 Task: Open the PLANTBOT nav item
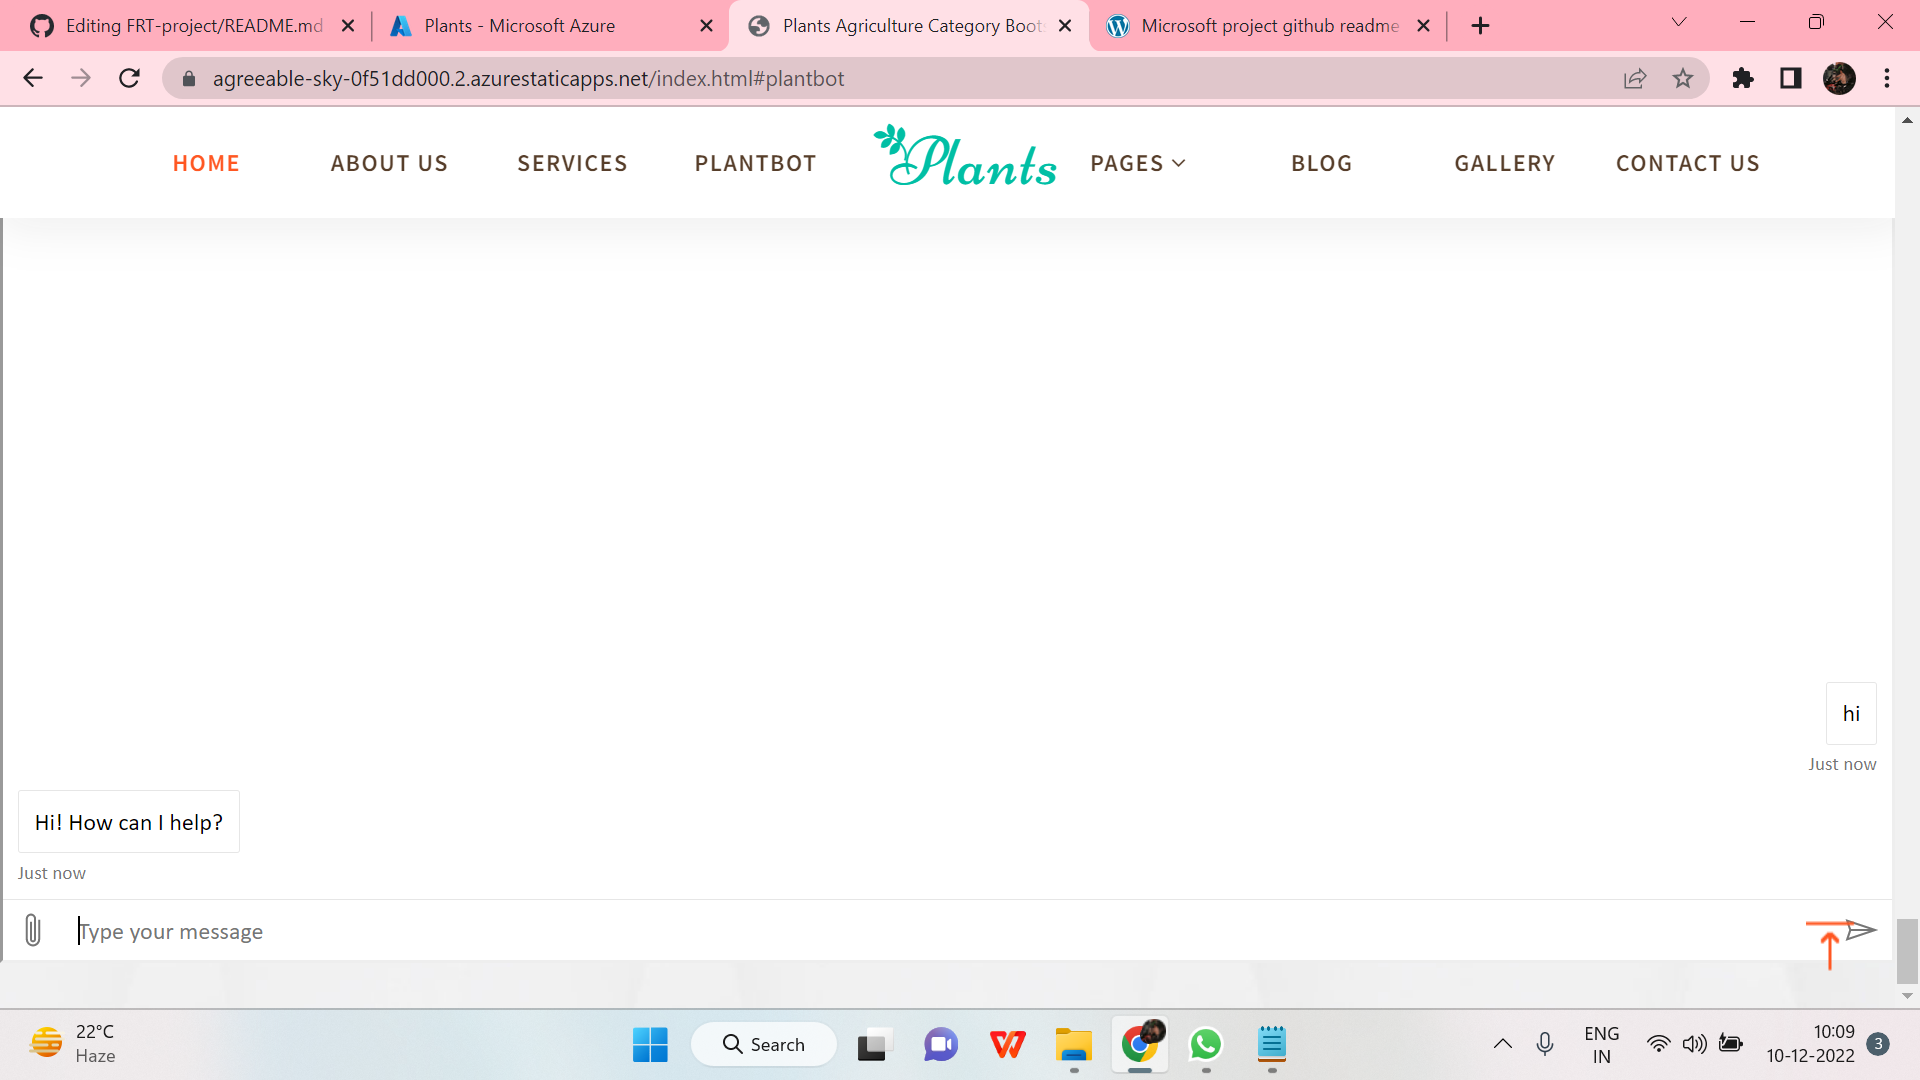pos(755,163)
